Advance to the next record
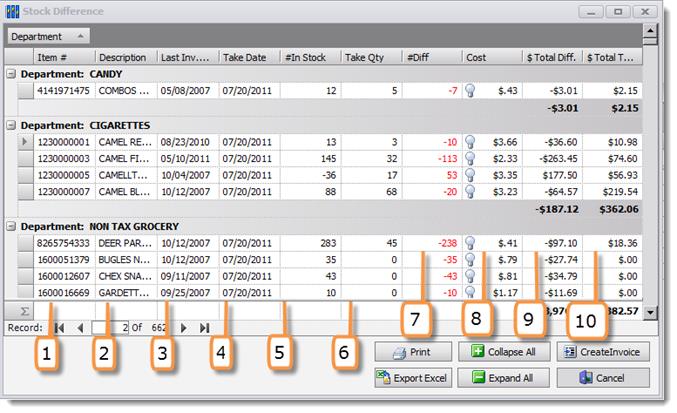This screenshot has width=677, height=413. pyautogui.click(x=183, y=327)
